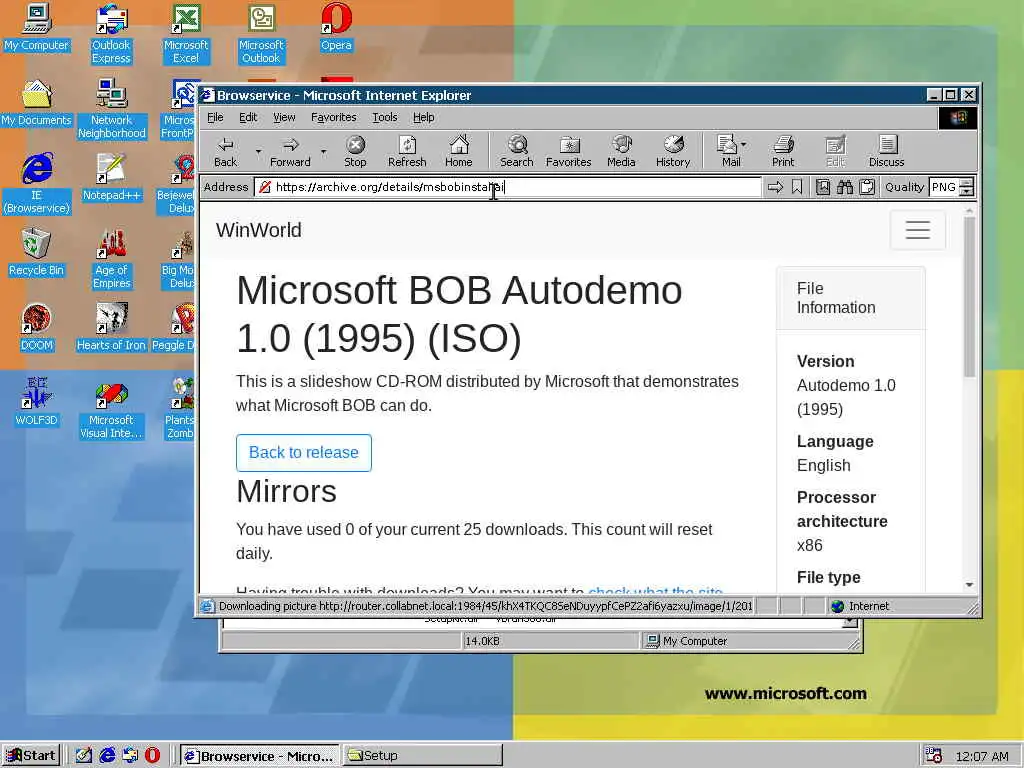
Task: Open the Favorites pane
Action: [568, 152]
